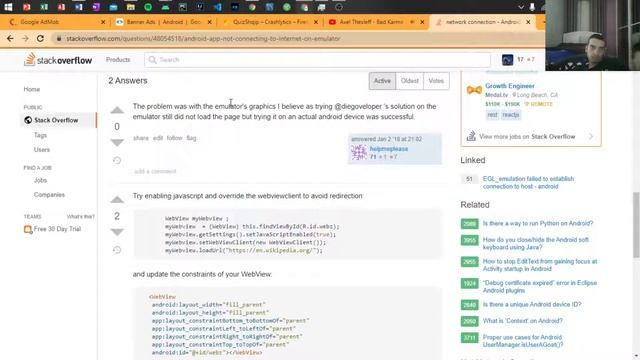Reload the current page
The image size is (640, 360).
[40, 38]
